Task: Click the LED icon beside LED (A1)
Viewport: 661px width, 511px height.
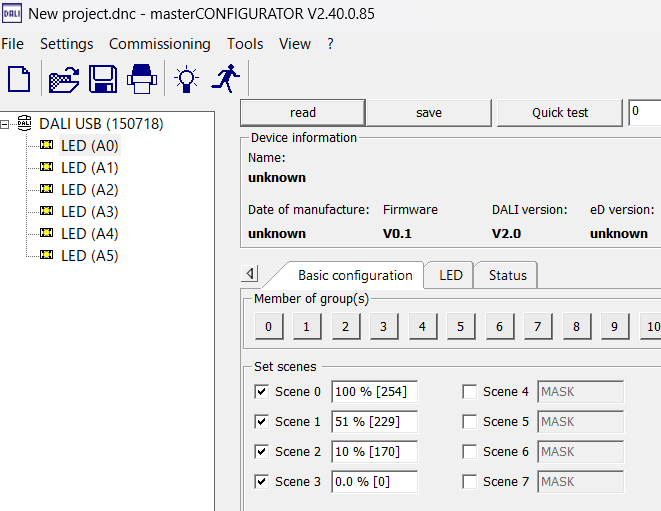Action: pyautogui.click(x=46, y=167)
